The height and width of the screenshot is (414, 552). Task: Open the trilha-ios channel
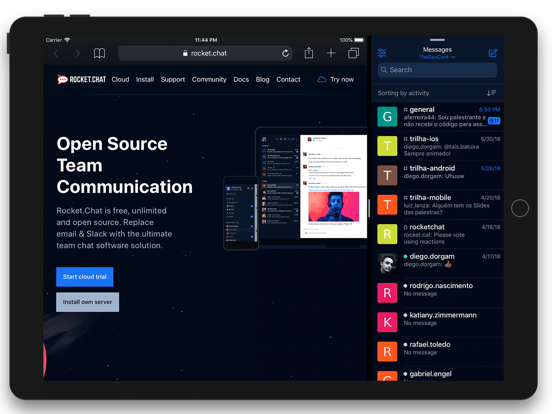click(438, 146)
